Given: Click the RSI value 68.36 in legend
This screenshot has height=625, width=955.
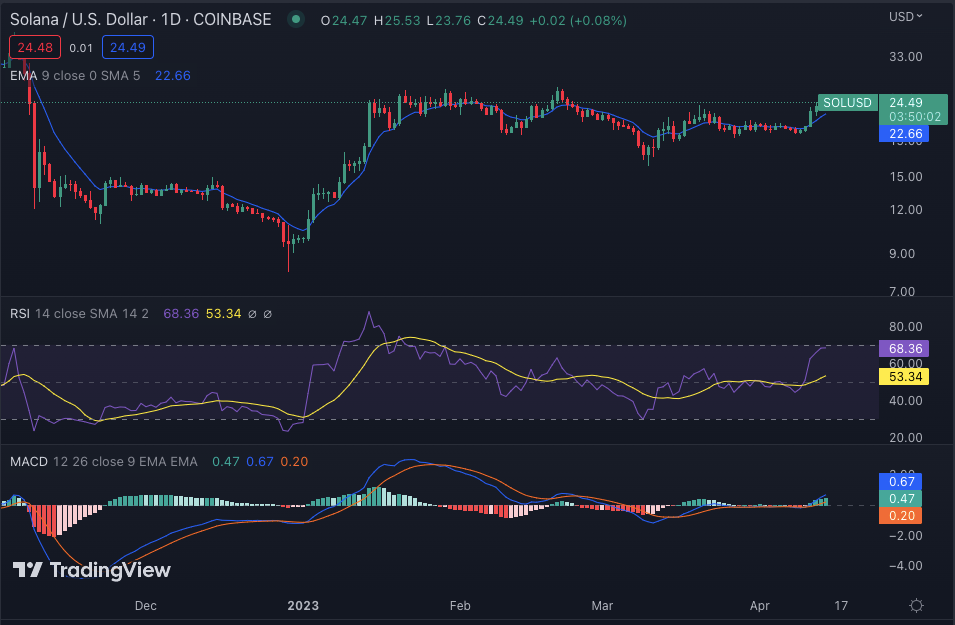Looking at the screenshot, I should click(181, 314).
